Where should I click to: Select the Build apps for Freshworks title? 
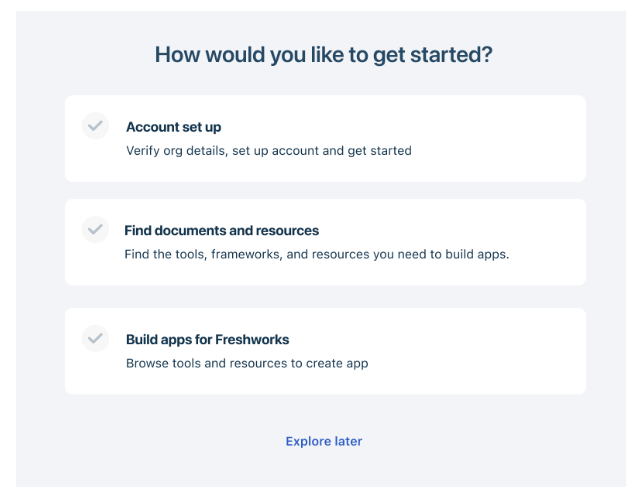tap(207, 340)
